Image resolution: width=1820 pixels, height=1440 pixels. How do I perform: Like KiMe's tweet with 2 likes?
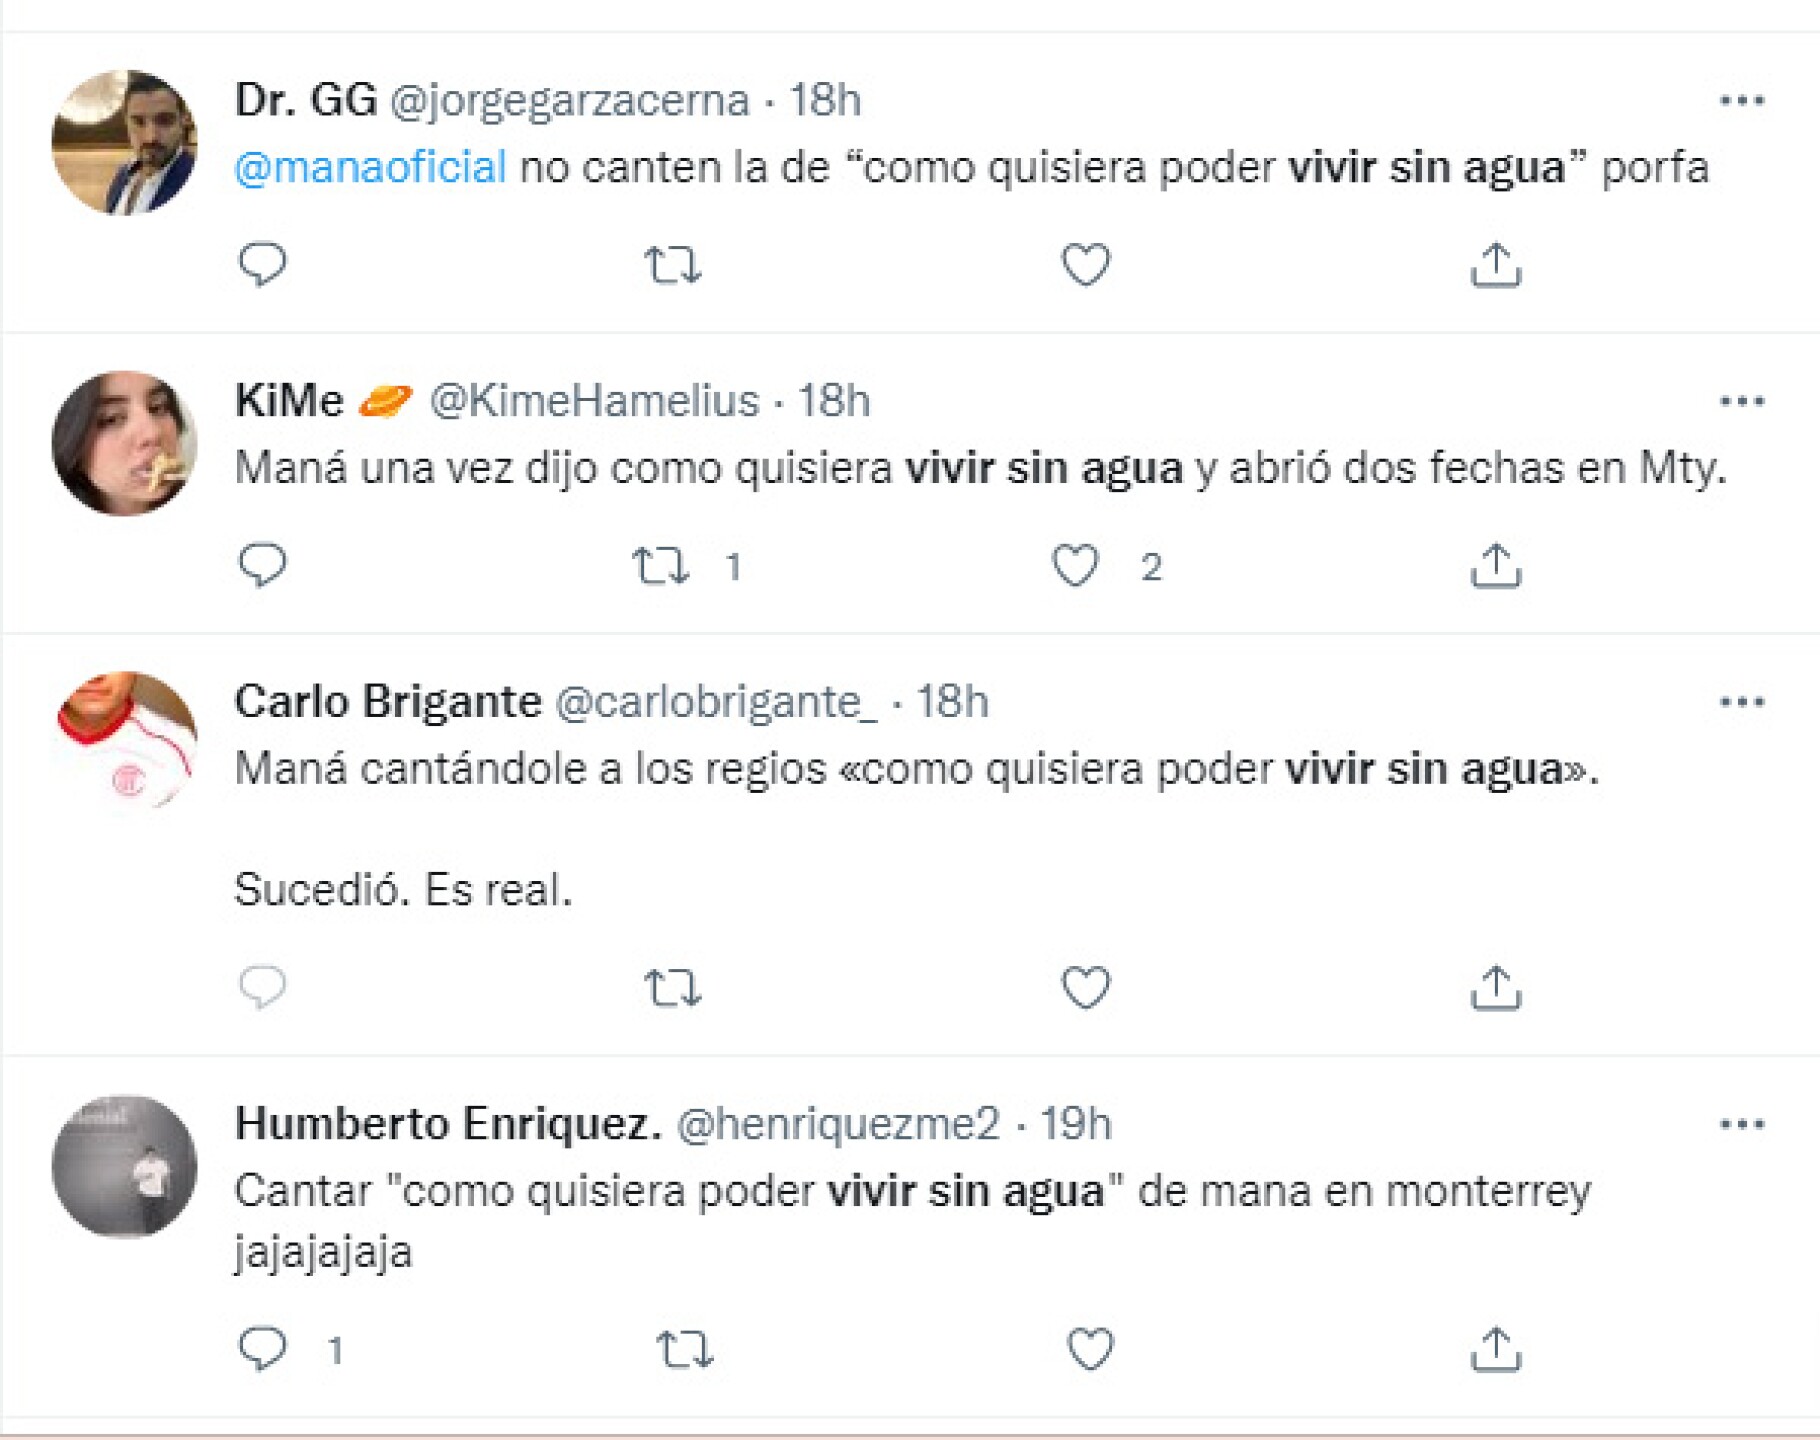(1076, 566)
